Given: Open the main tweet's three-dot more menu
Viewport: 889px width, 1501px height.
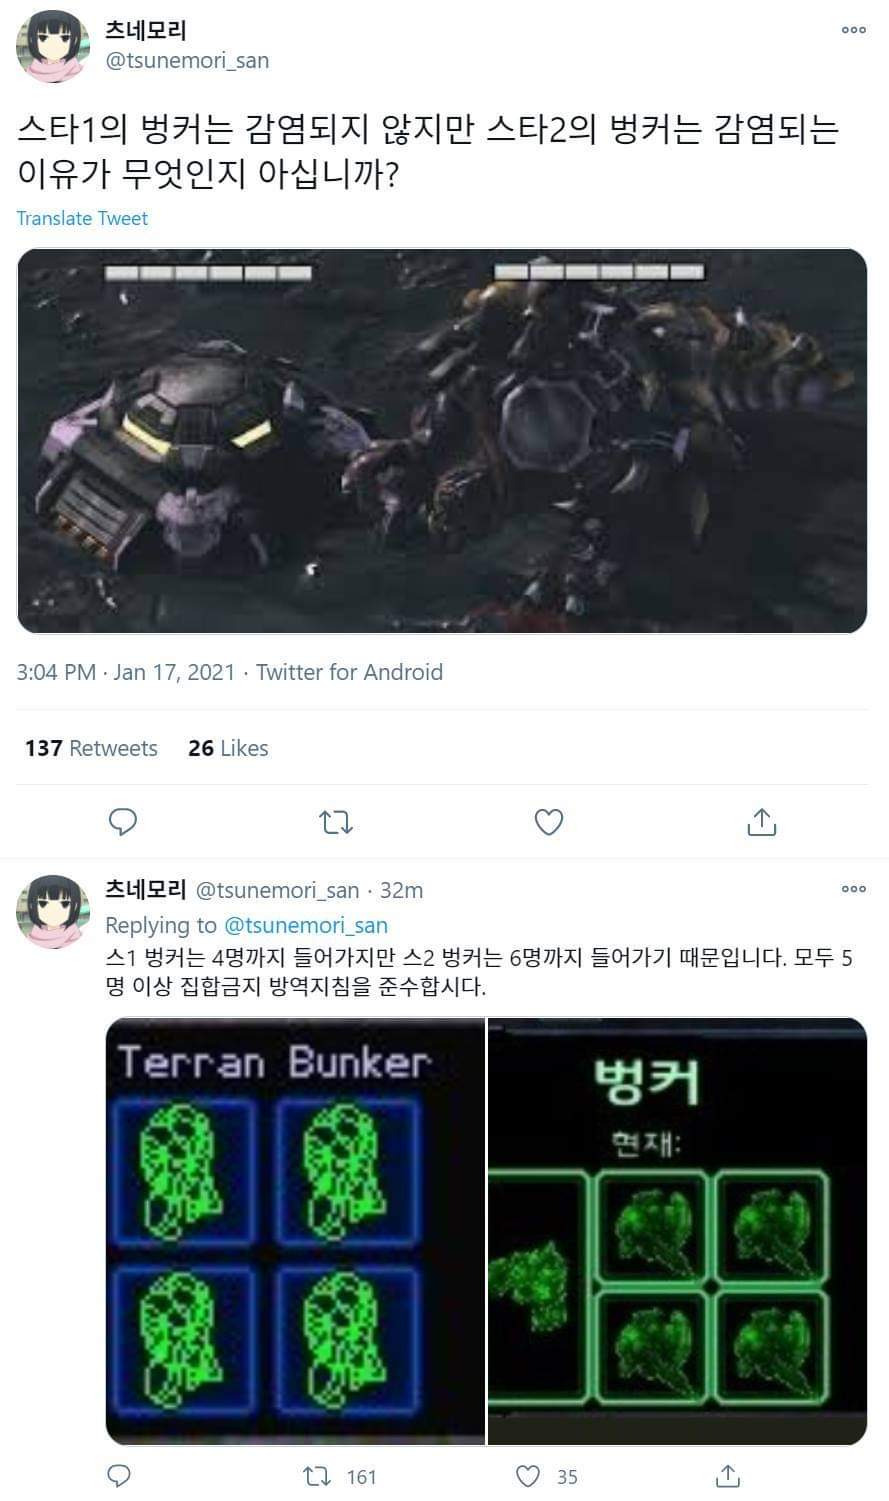Looking at the screenshot, I should point(853,30).
